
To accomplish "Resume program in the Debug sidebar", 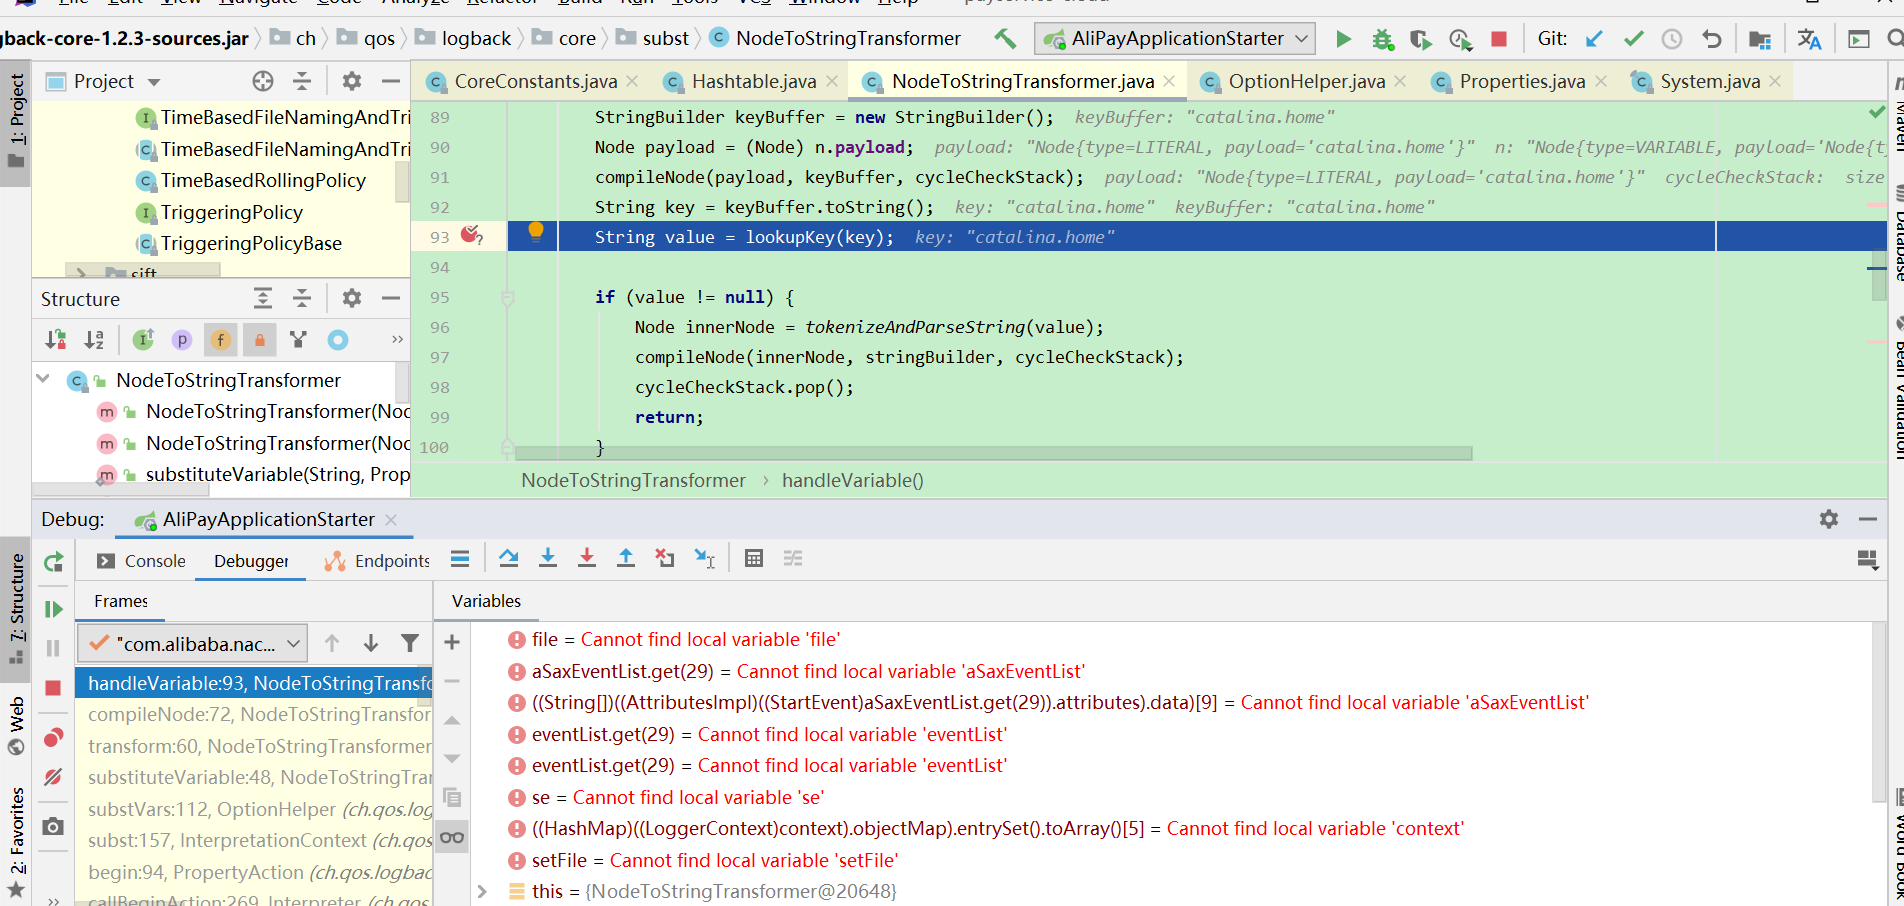I will tap(53, 609).
